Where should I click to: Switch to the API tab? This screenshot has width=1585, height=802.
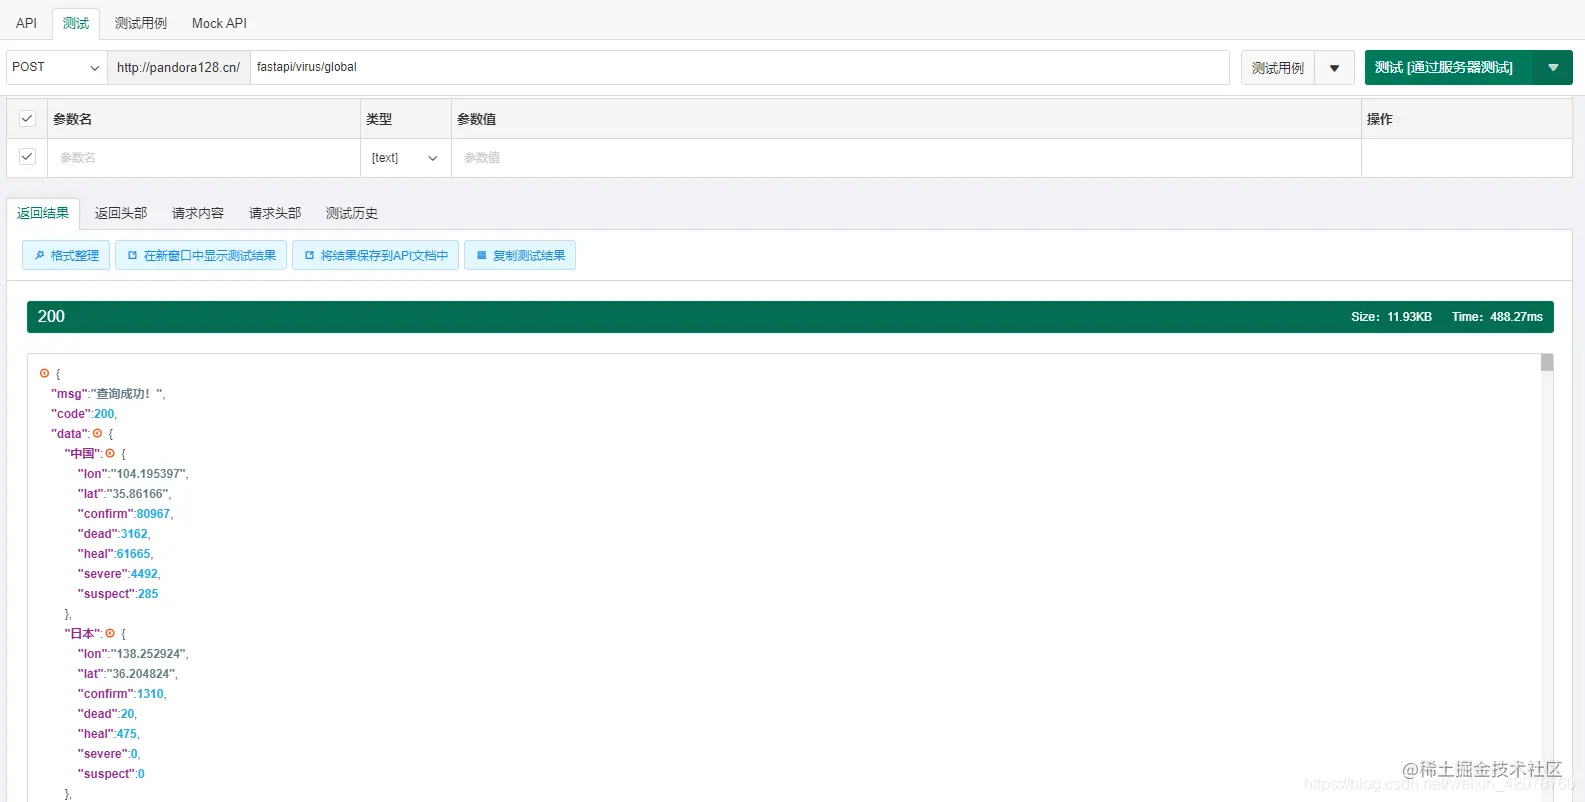coord(26,23)
